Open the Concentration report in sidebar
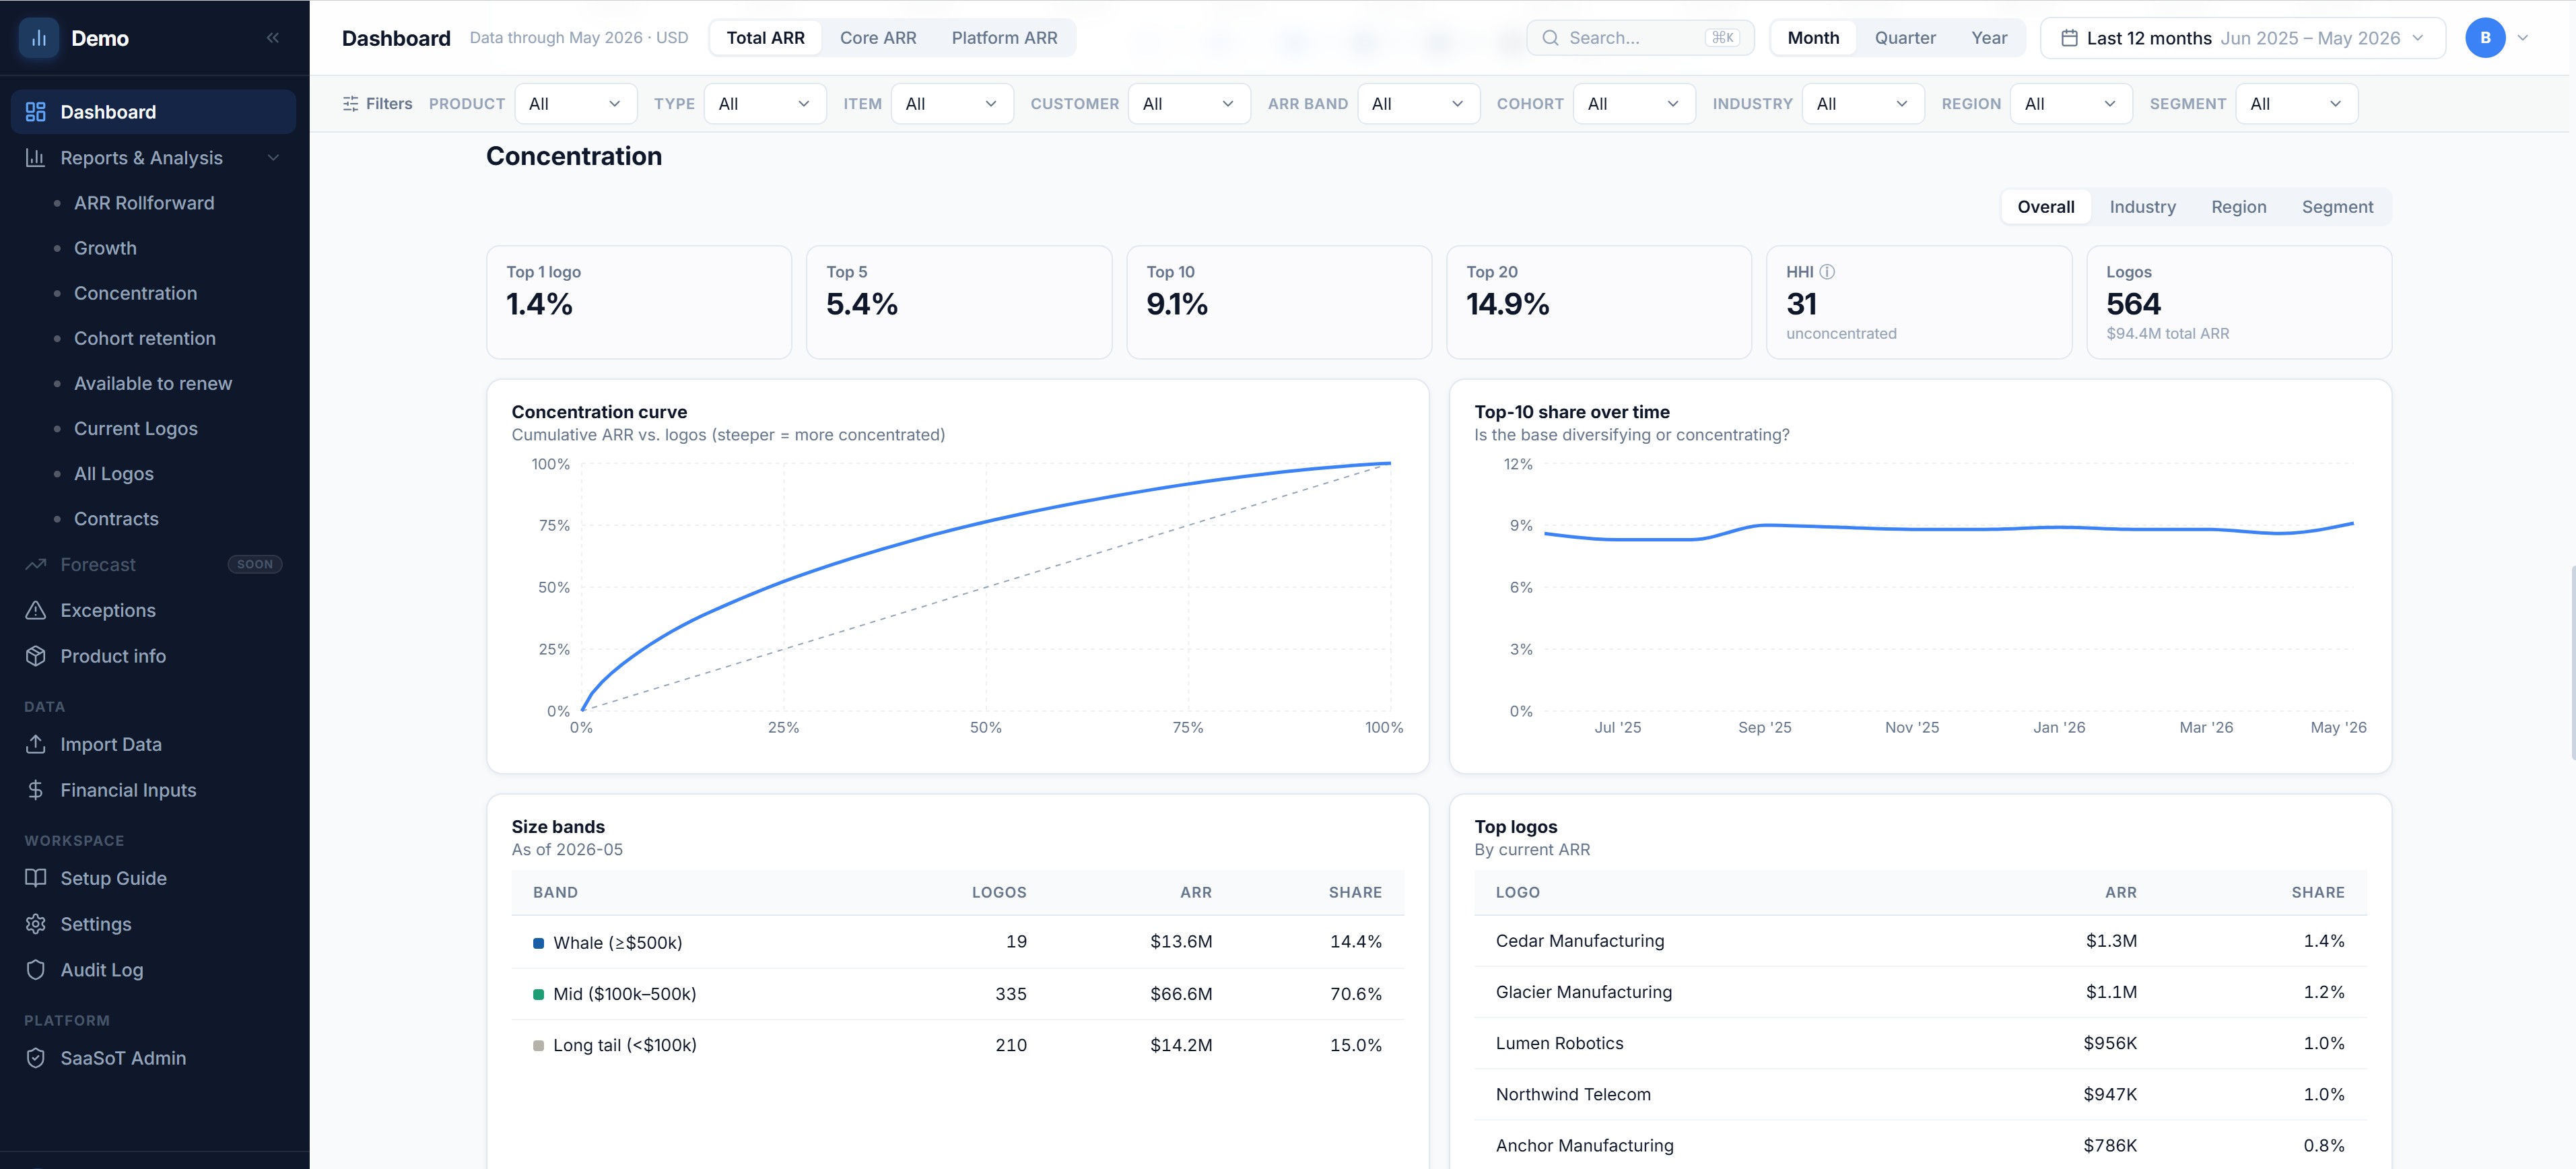Viewport: 2576px width, 1169px height. (135, 293)
